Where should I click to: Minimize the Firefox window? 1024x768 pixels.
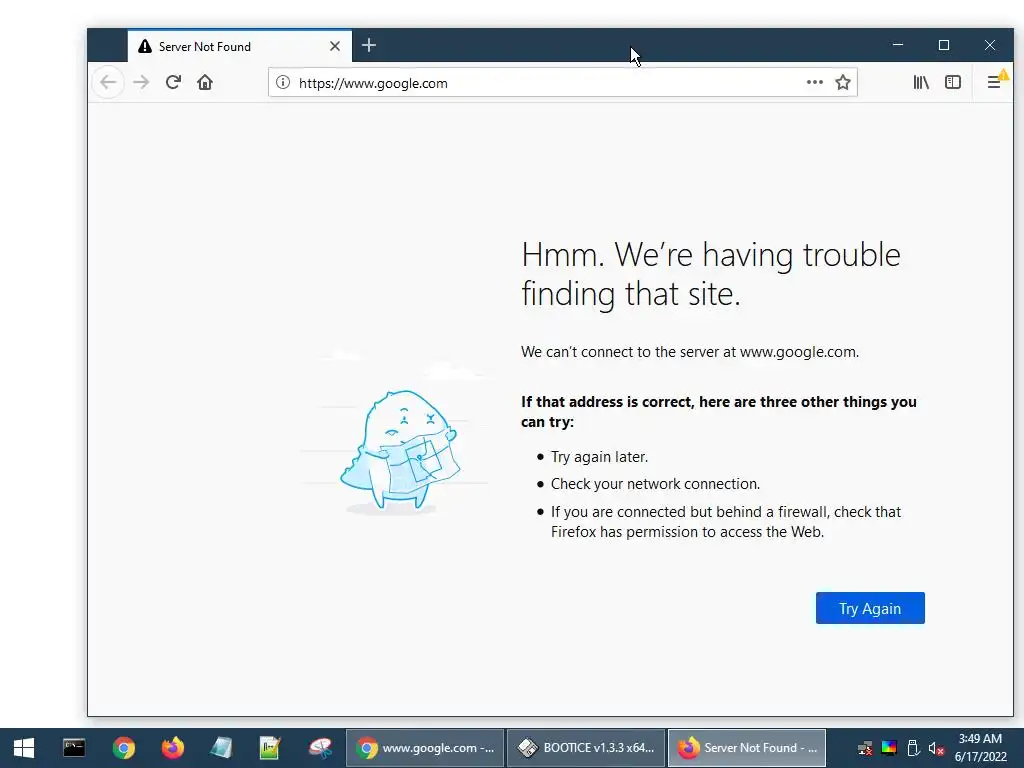pyautogui.click(x=898, y=45)
